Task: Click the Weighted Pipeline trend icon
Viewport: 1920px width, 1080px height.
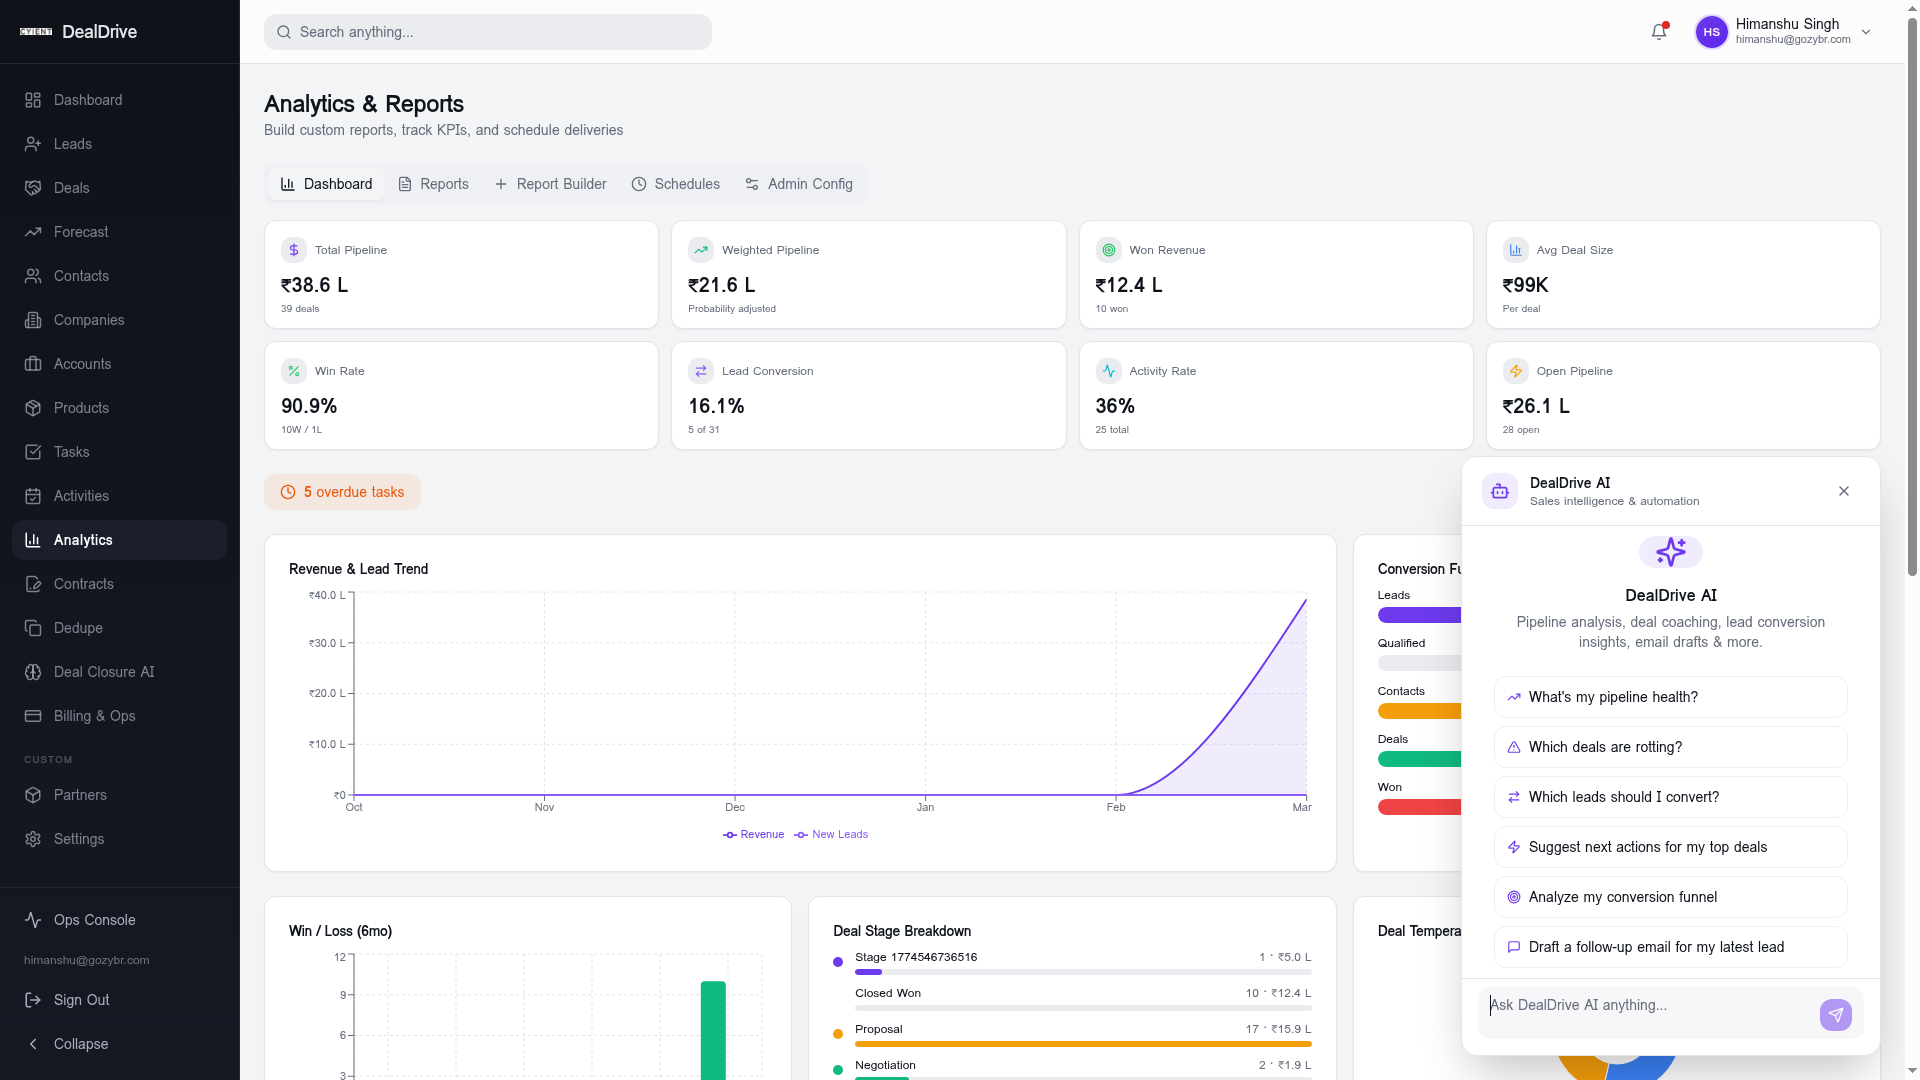Action: pos(701,250)
